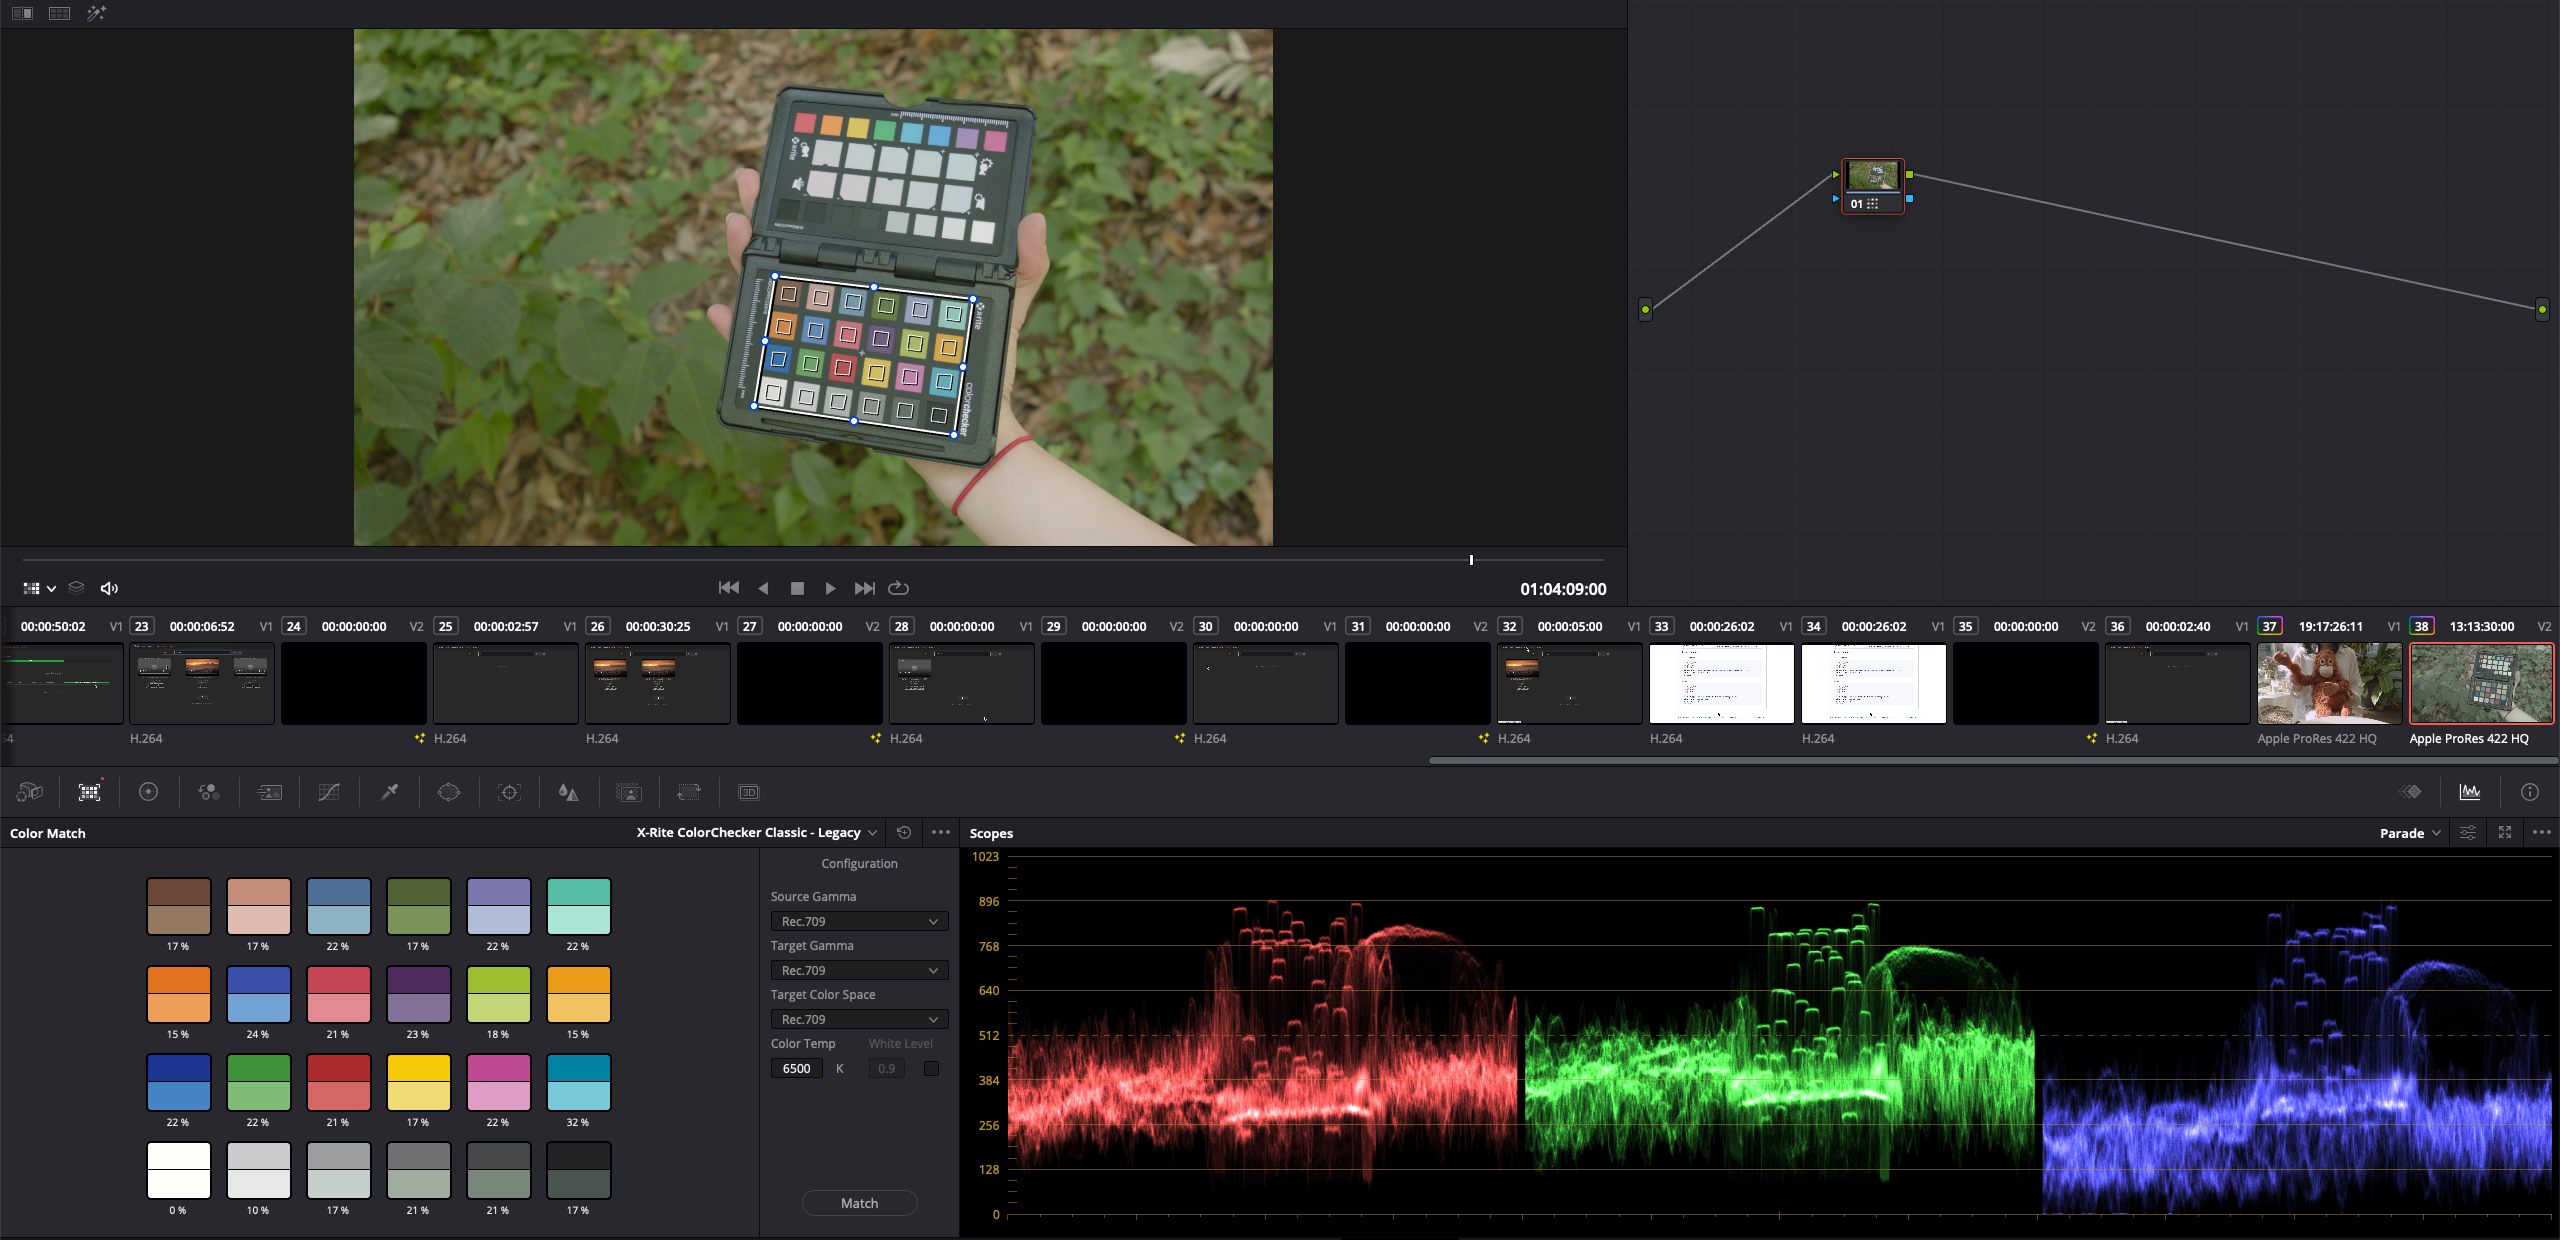The image size is (2560, 1240).
Task: Enable the White Level checkbox
Action: 931,1068
